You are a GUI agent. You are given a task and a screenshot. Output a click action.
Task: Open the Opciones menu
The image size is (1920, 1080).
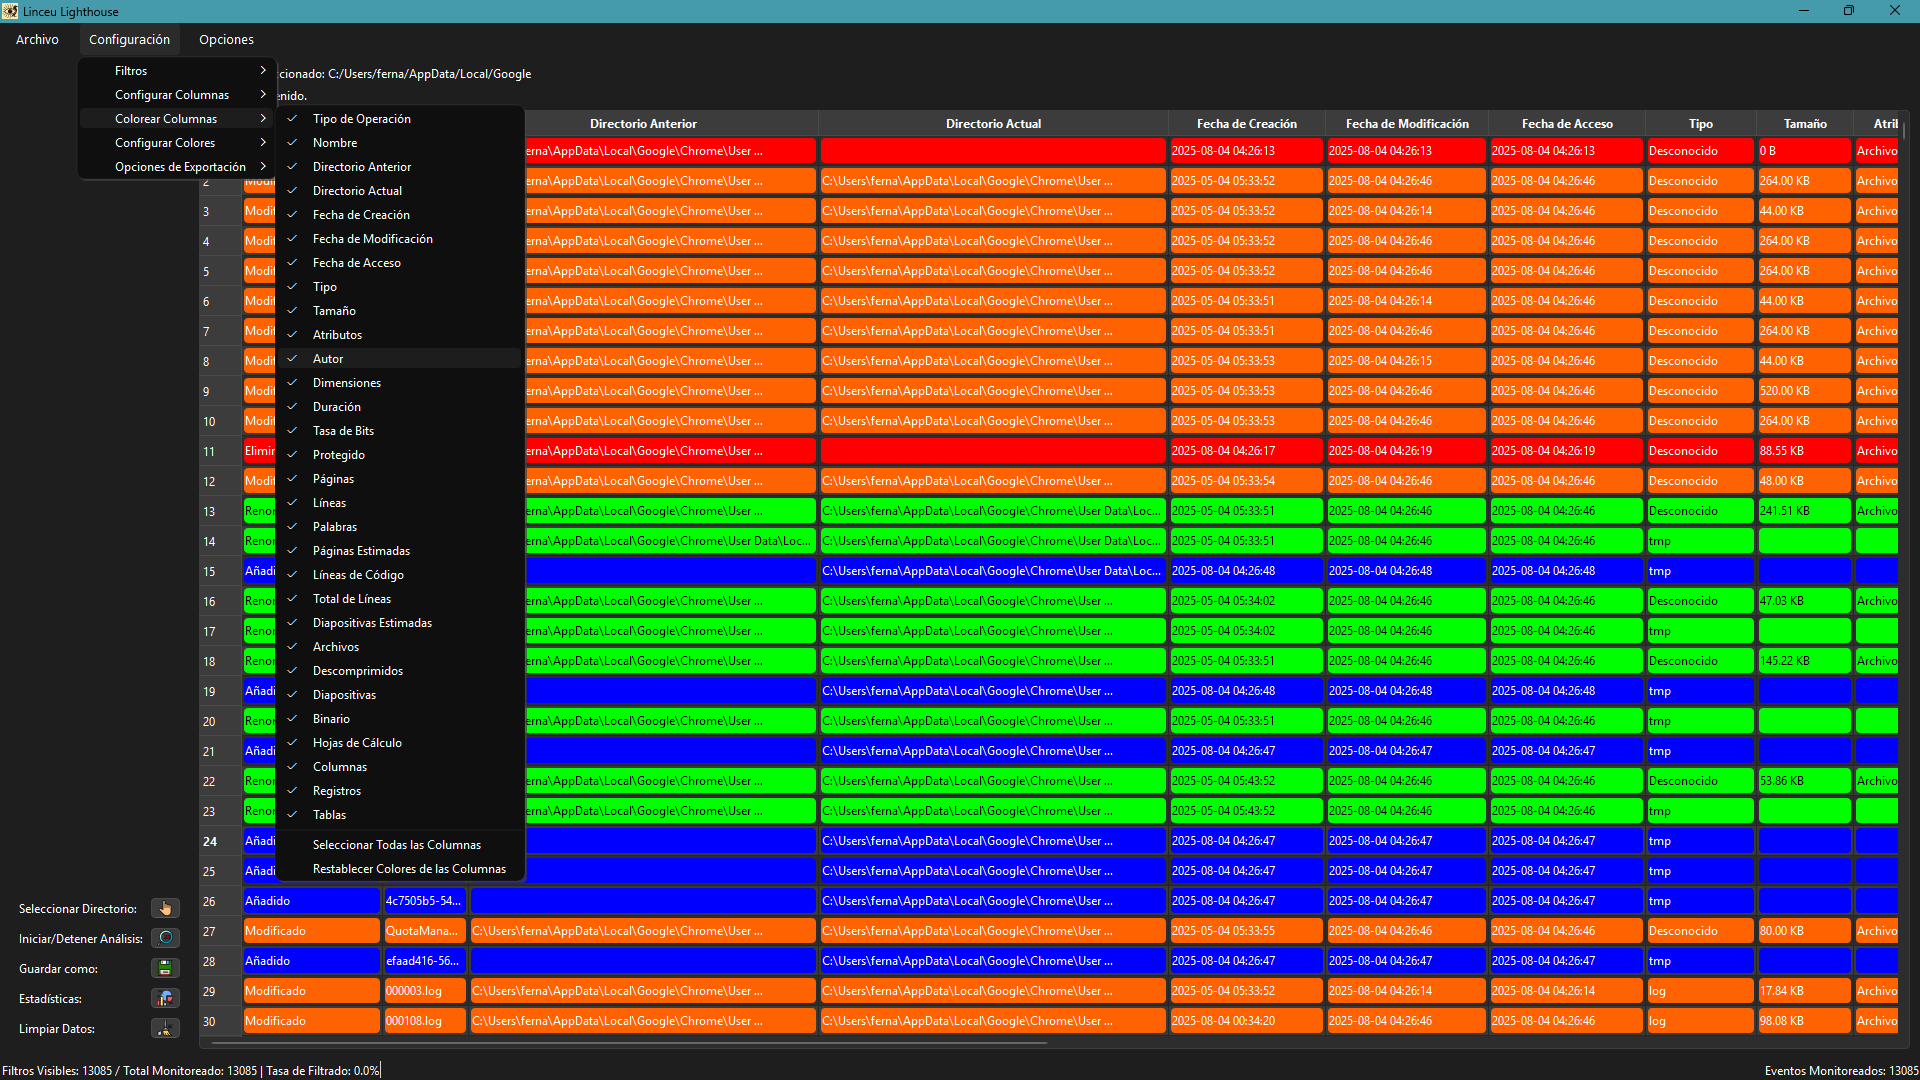click(226, 40)
